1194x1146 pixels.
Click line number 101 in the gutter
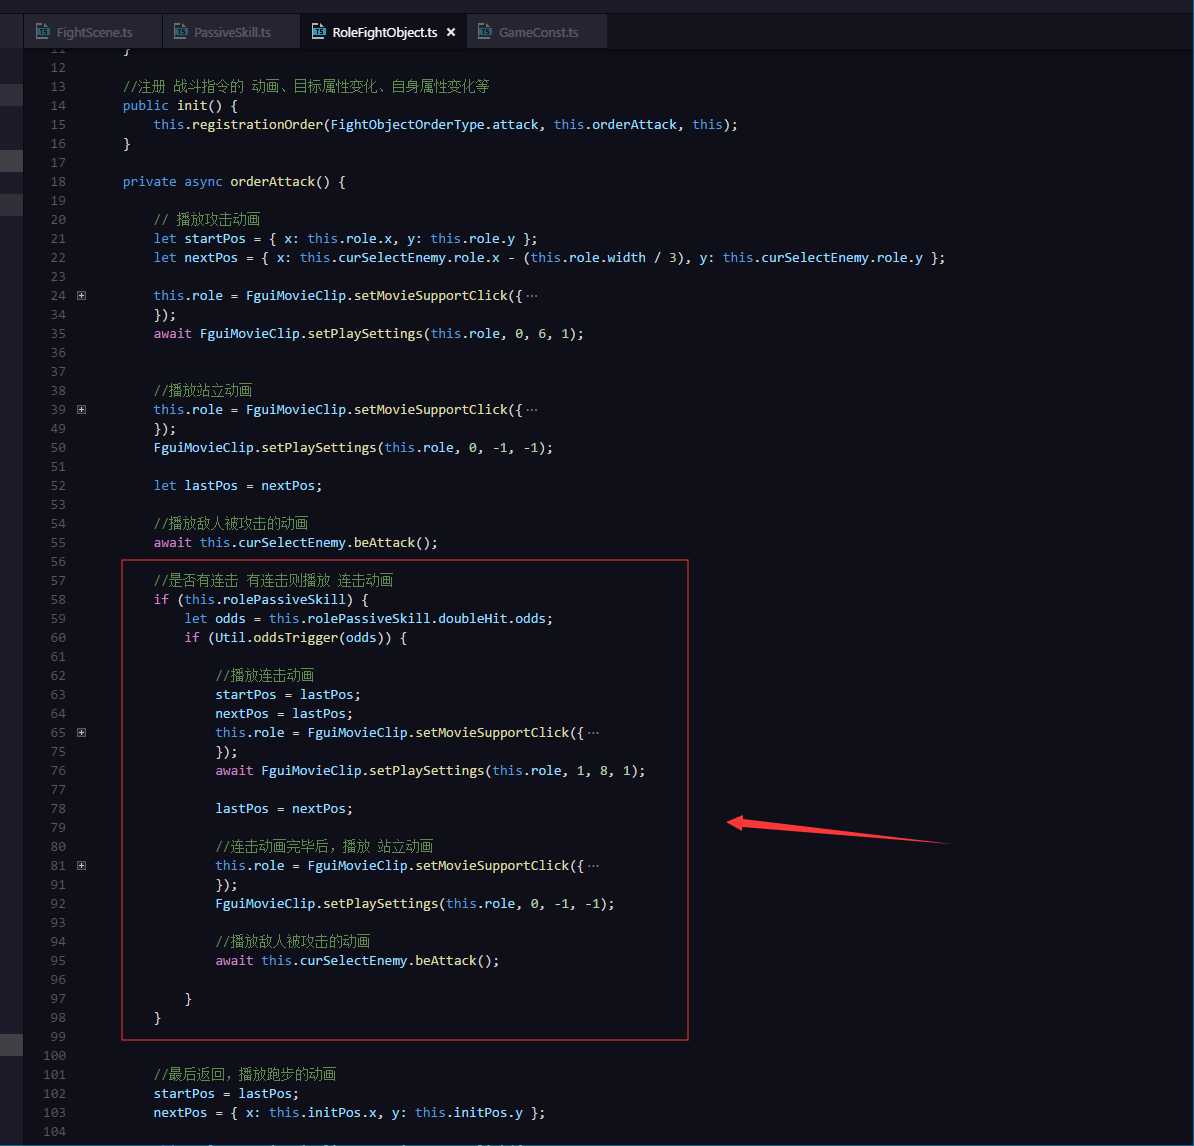click(x=54, y=1074)
